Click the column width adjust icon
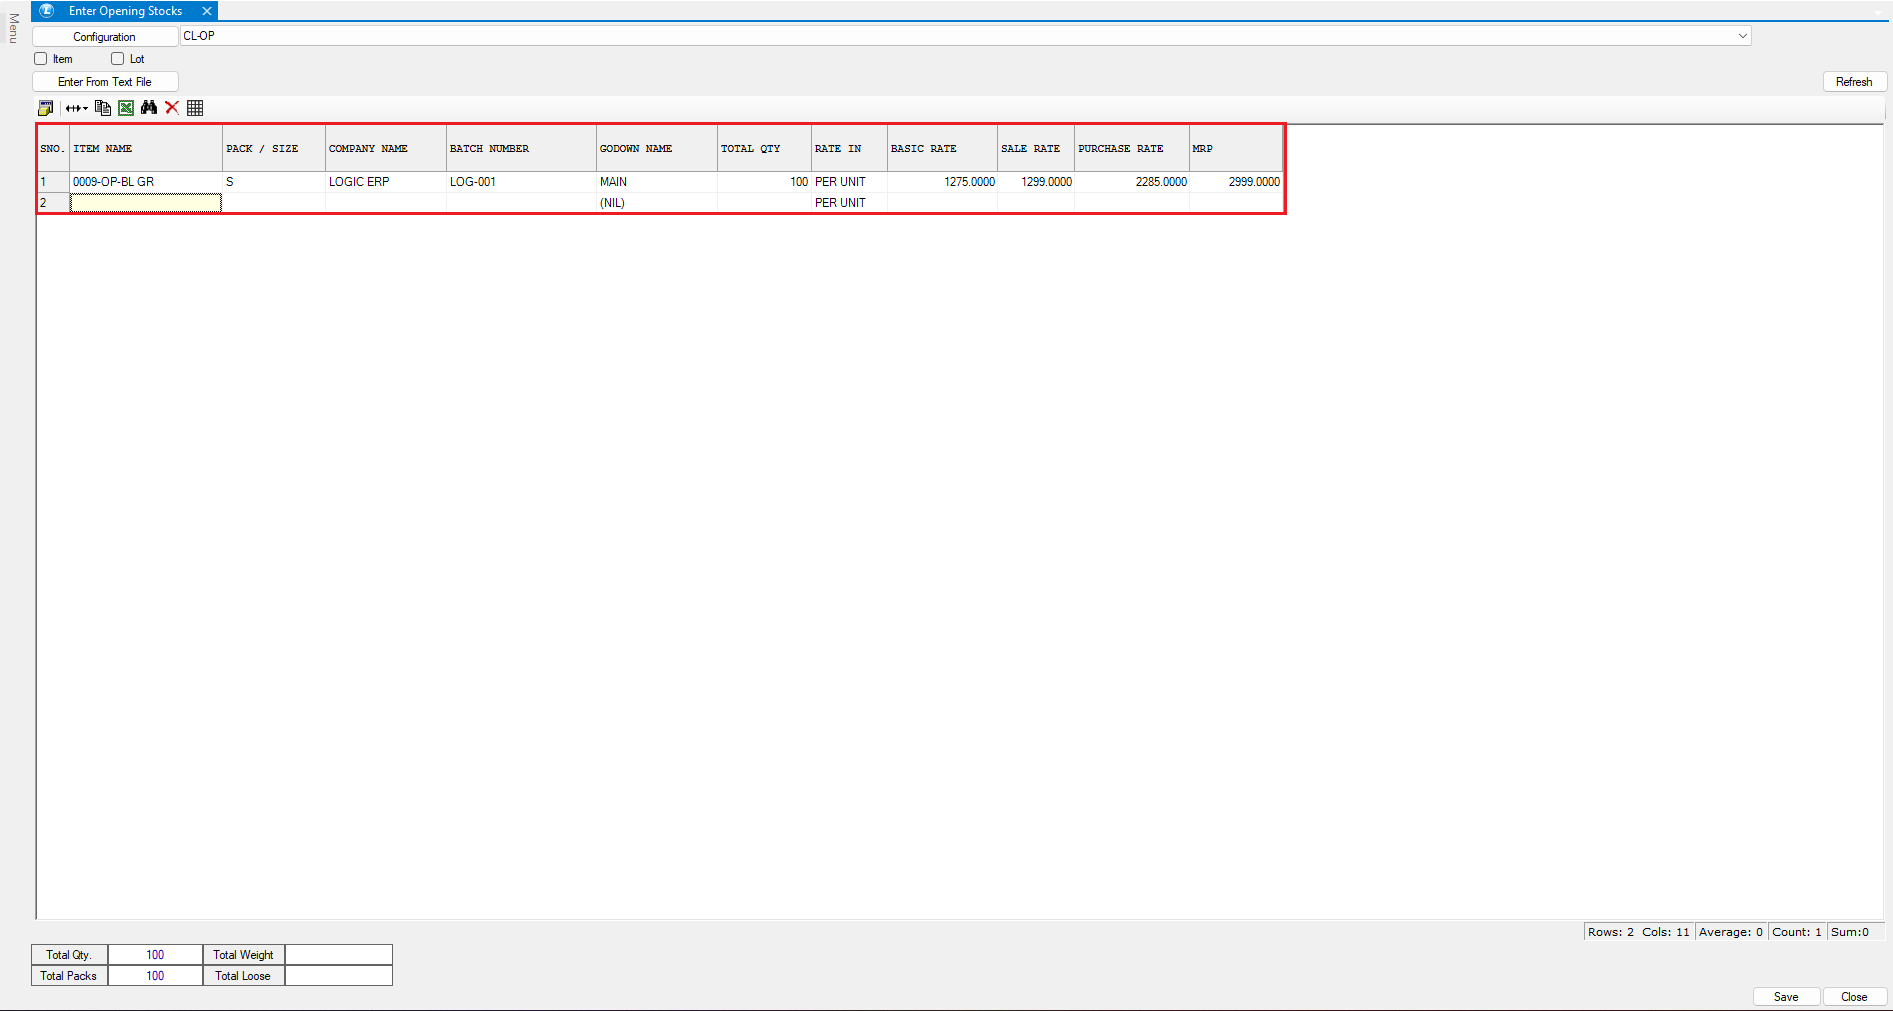 (76, 108)
